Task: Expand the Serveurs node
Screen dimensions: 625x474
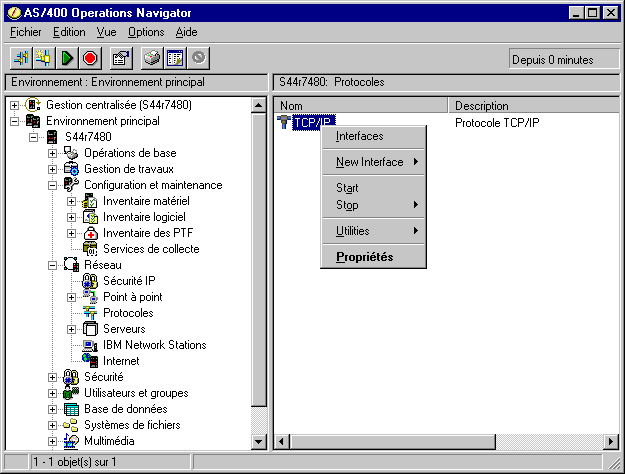Action: pos(71,329)
